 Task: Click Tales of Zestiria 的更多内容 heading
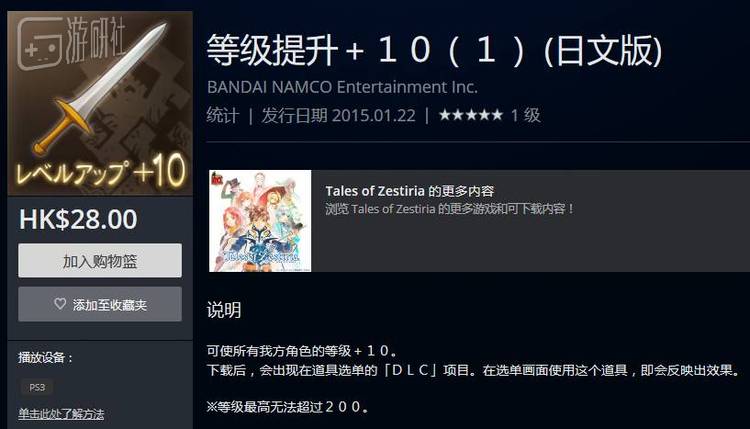coord(409,191)
